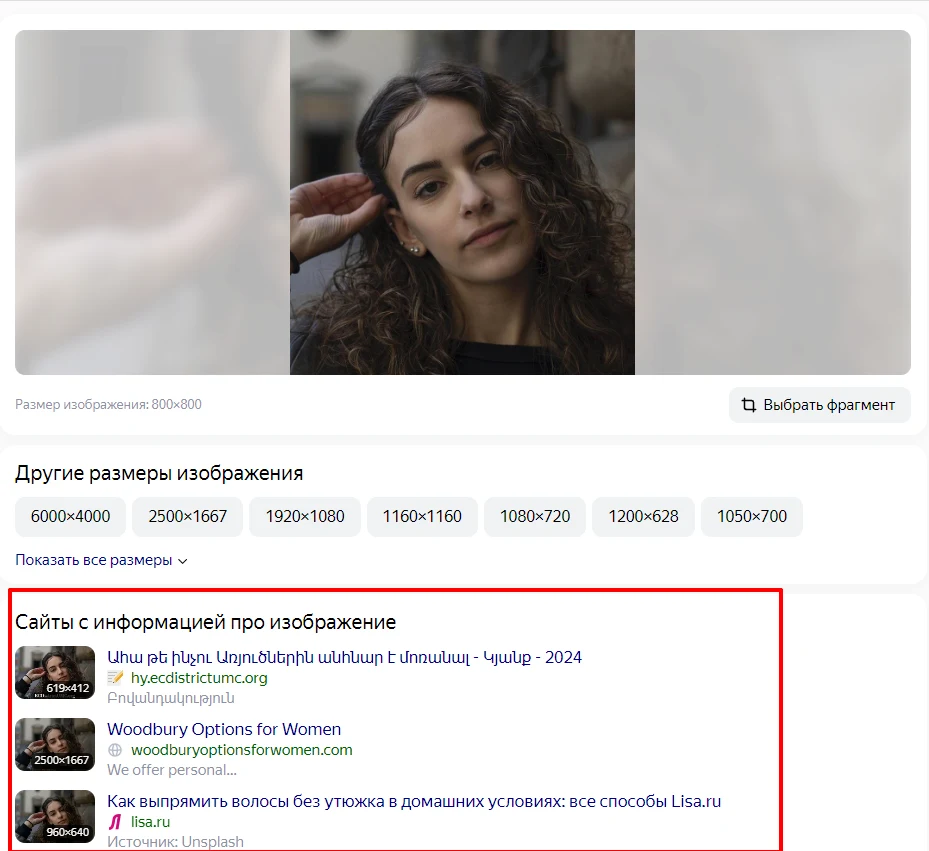
Task: Pick the 1200×628 size option
Action: tap(643, 517)
